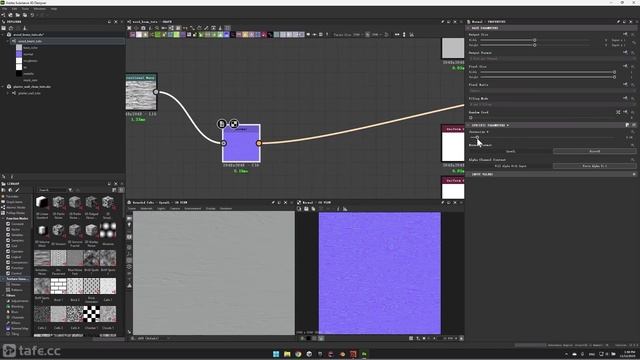Open Windows Start menu on taskbar

coord(276,354)
